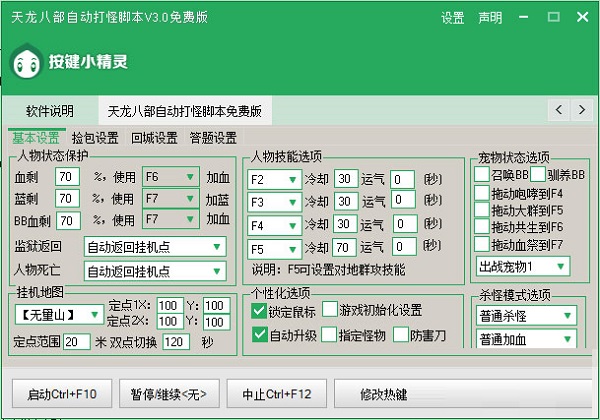
Task: Click the 按键小精灵 logo icon
Action: (26, 63)
